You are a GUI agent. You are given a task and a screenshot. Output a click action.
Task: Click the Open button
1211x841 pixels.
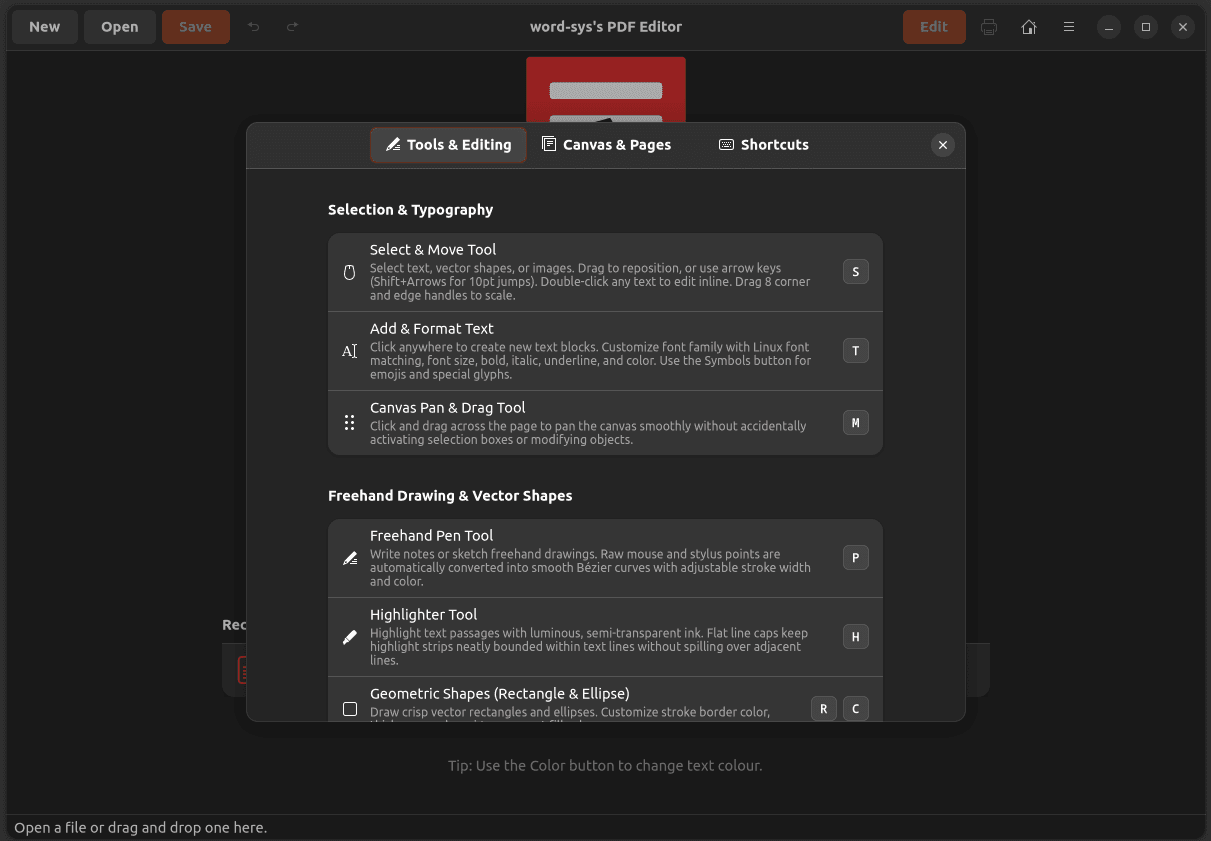pos(120,27)
